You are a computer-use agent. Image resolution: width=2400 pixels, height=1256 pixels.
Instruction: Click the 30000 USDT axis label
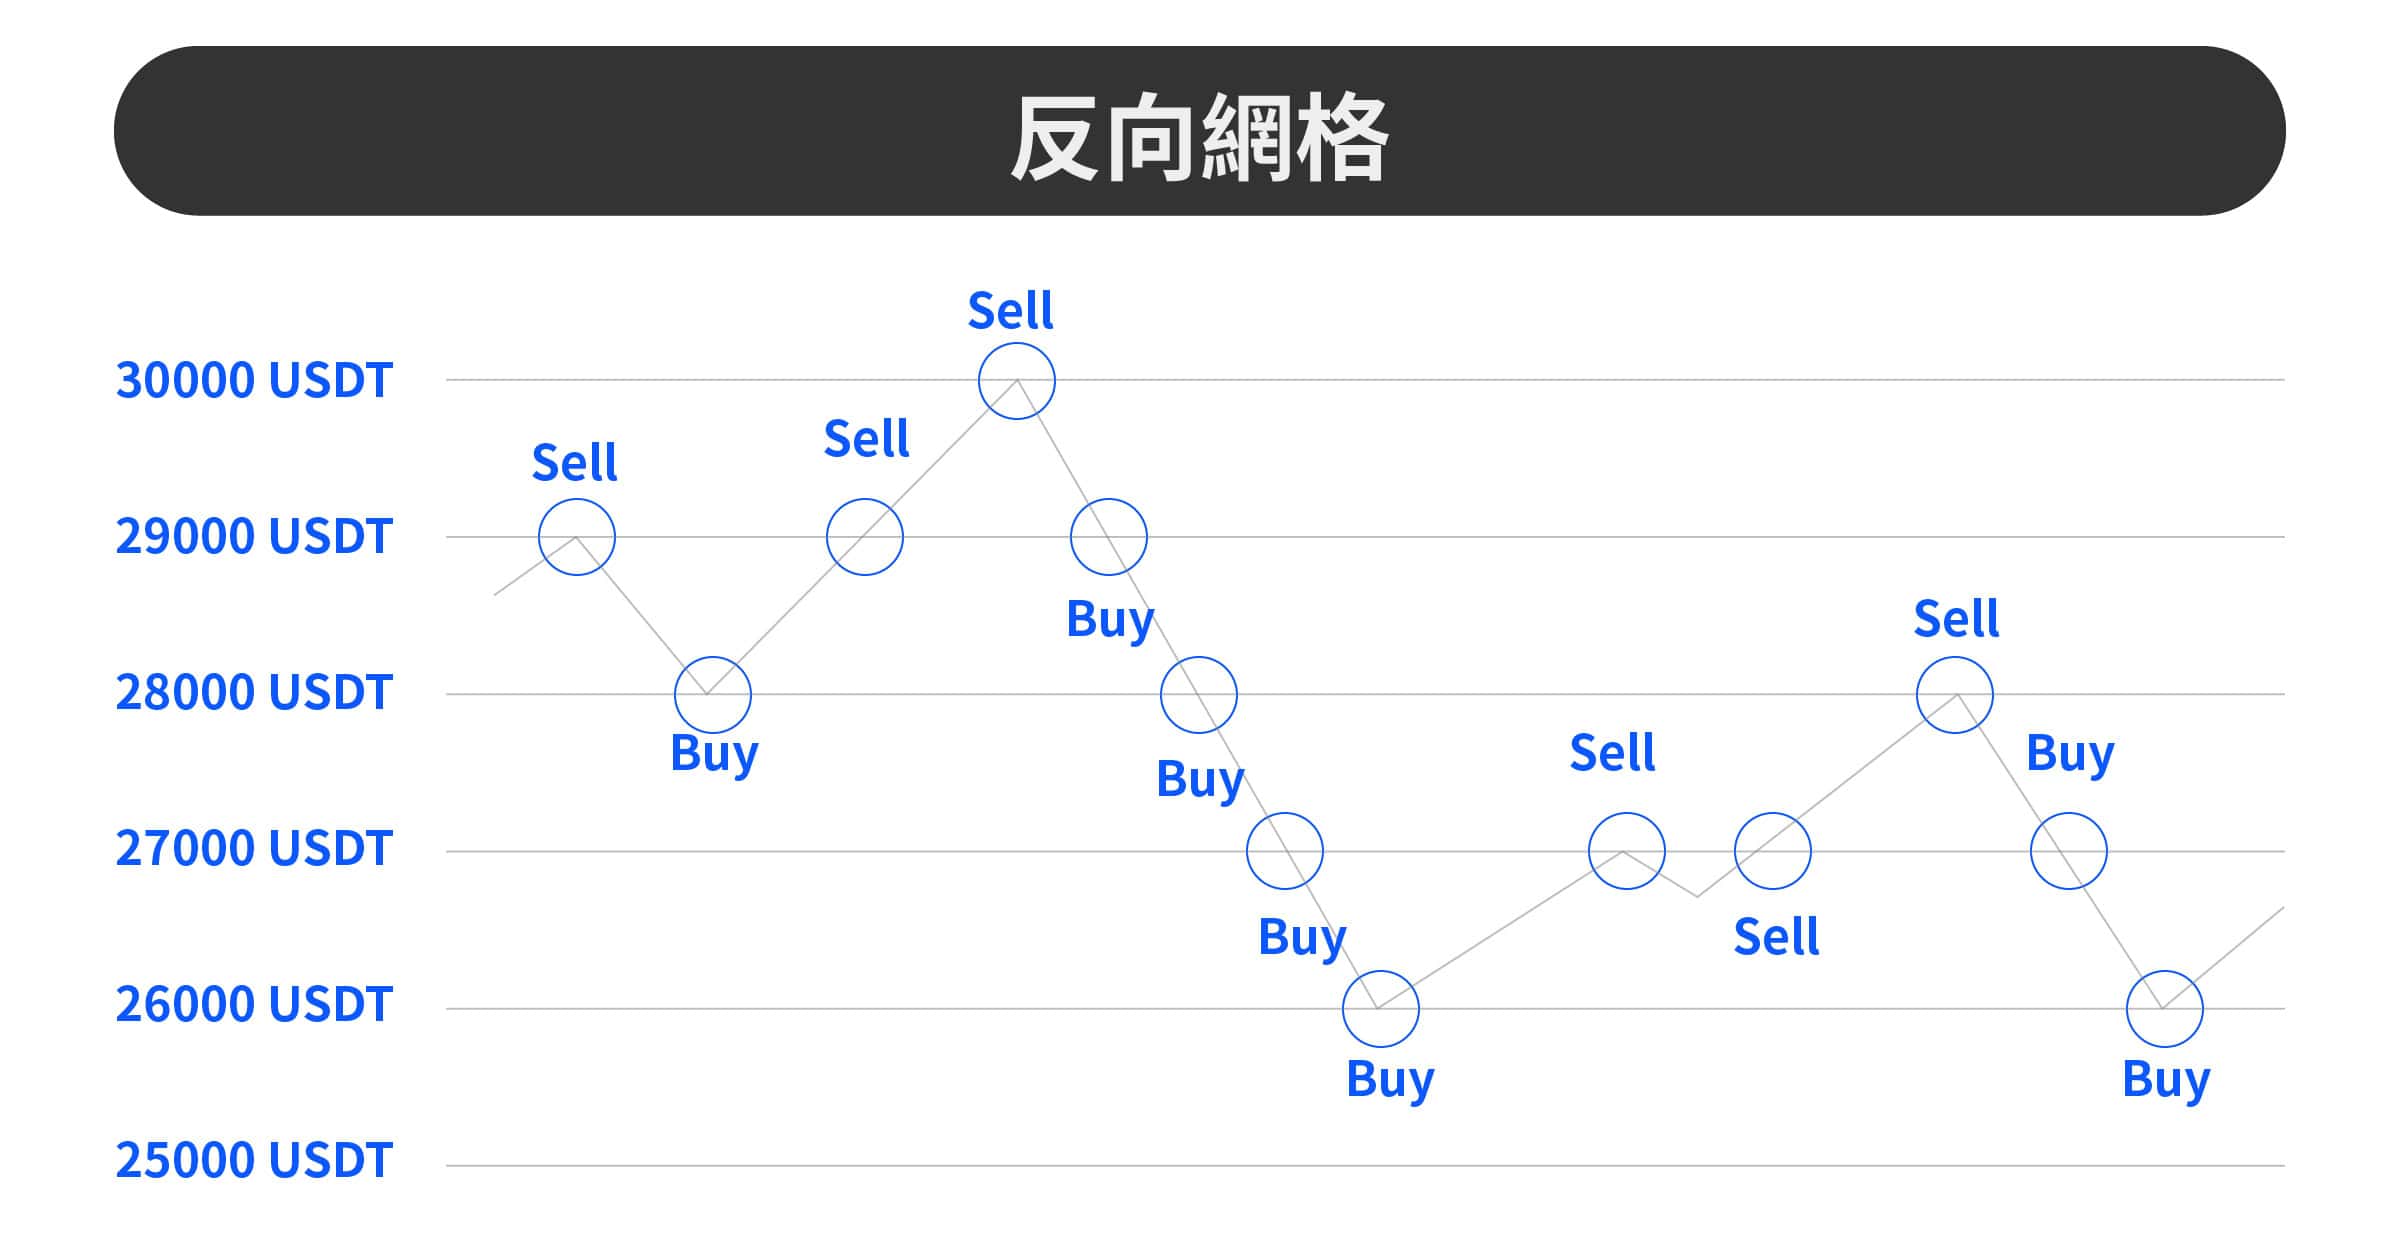(254, 381)
